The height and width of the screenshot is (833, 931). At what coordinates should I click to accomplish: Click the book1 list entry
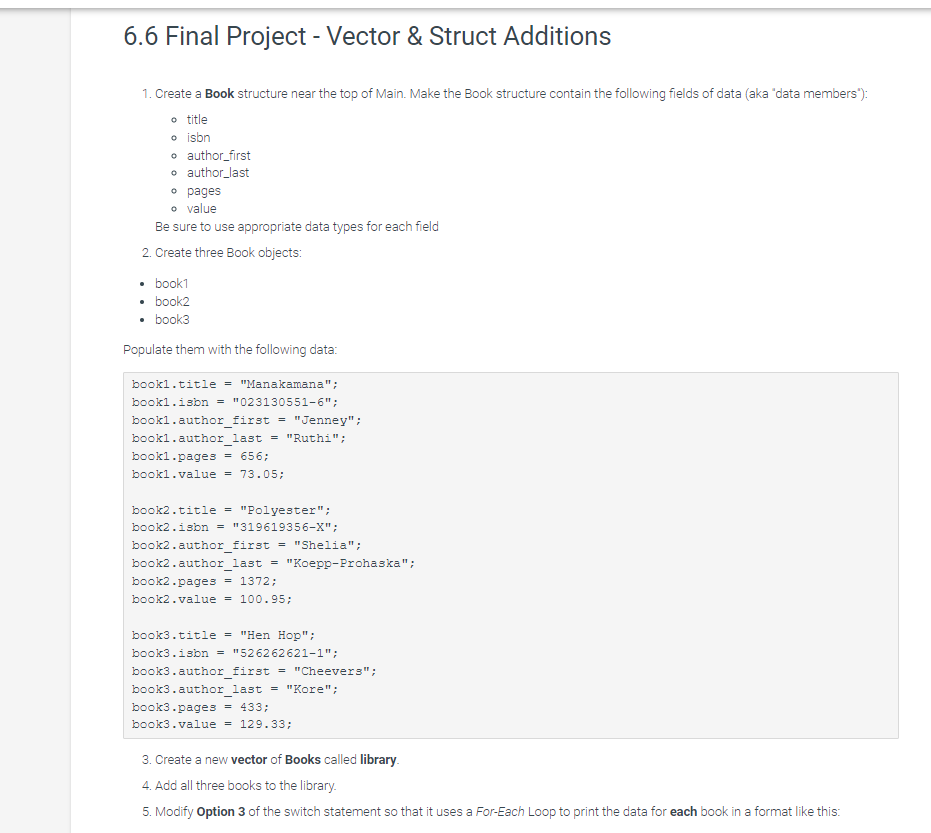pyautogui.click(x=172, y=284)
